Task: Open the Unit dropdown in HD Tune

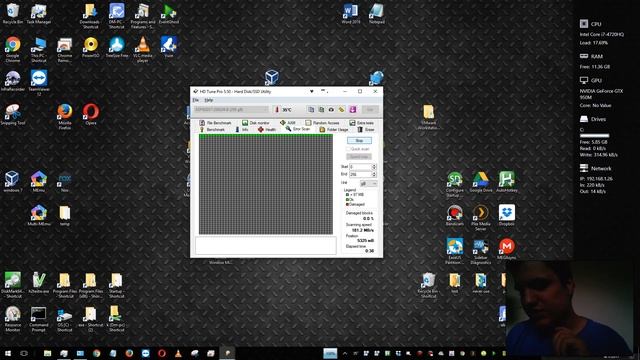Action: (x=369, y=183)
